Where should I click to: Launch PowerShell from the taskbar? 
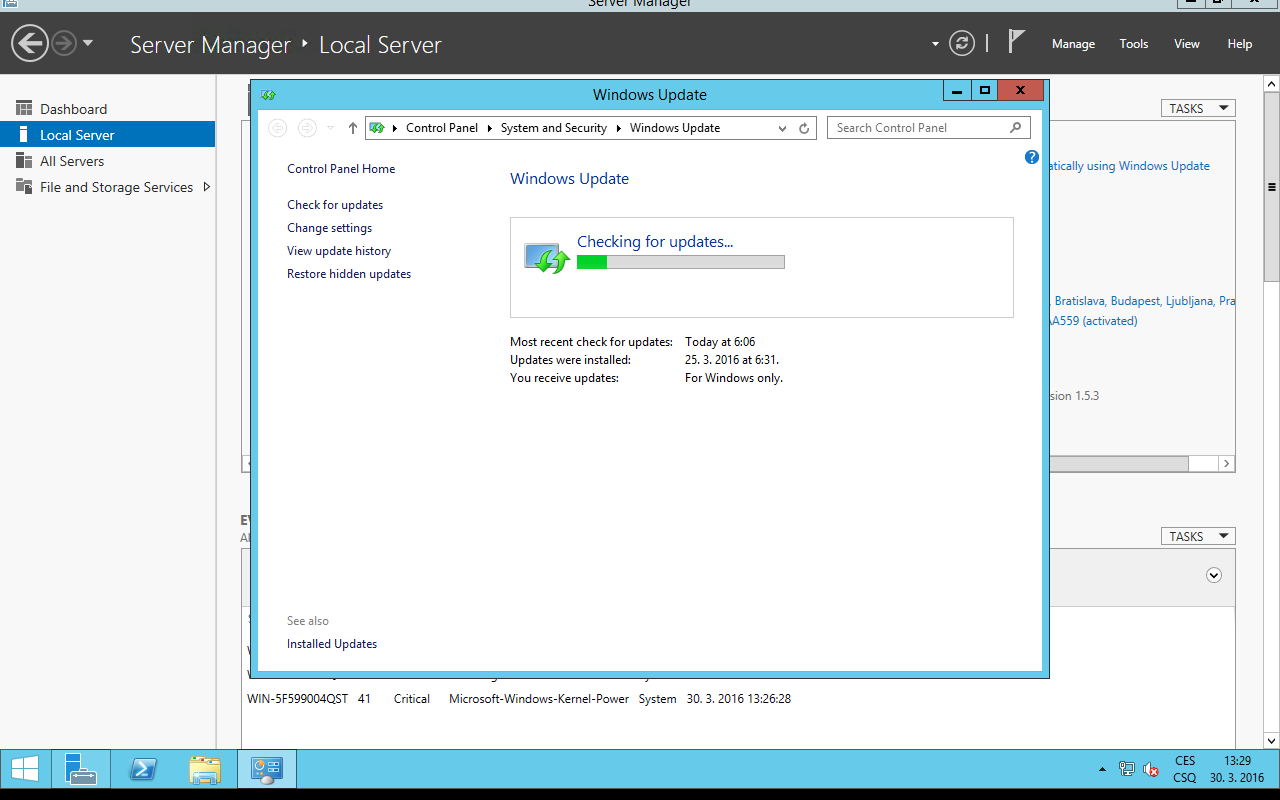(143, 769)
